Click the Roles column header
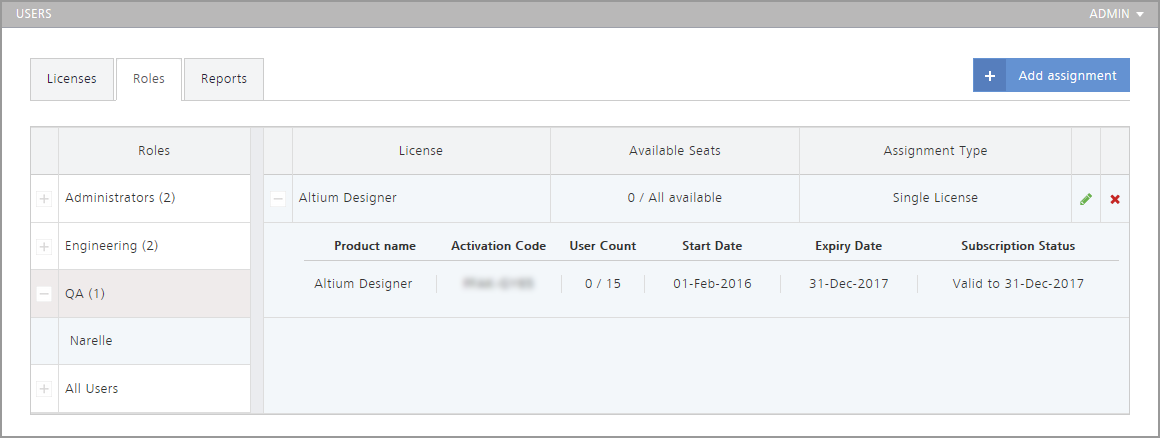1160x438 pixels. click(x=154, y=151)
